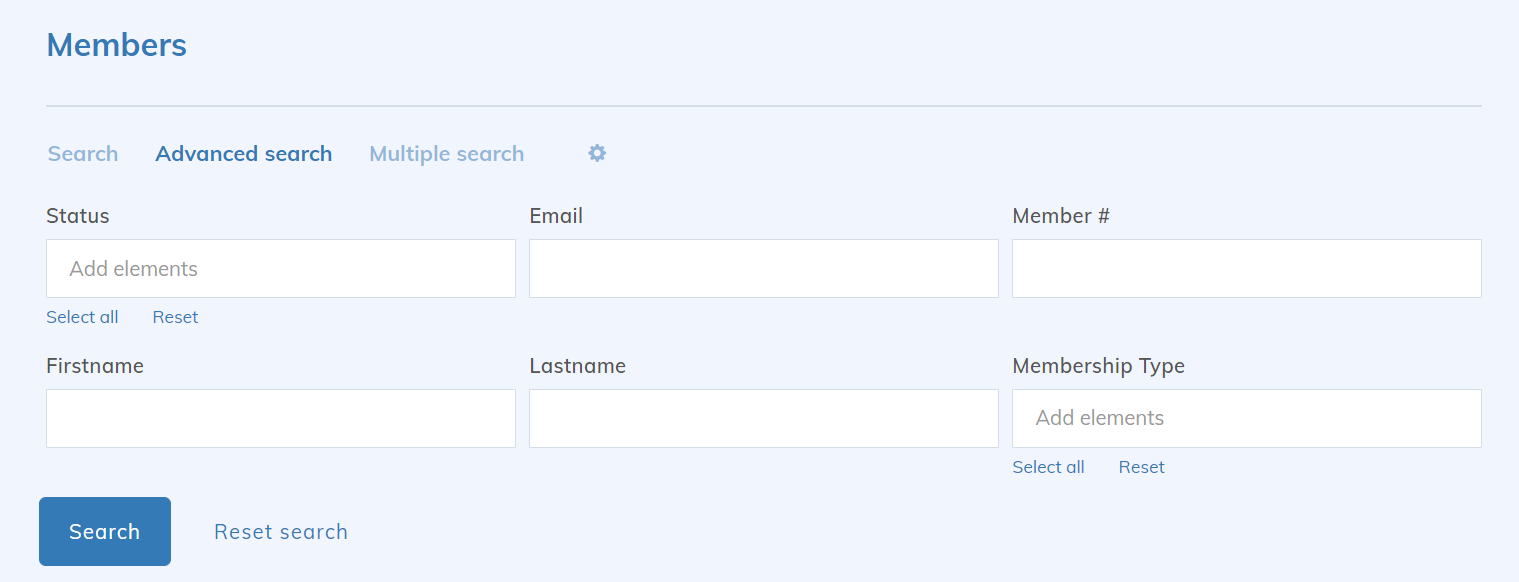Focus the Email input field
The image size is (1519, 582).
(x=763, y=268)
